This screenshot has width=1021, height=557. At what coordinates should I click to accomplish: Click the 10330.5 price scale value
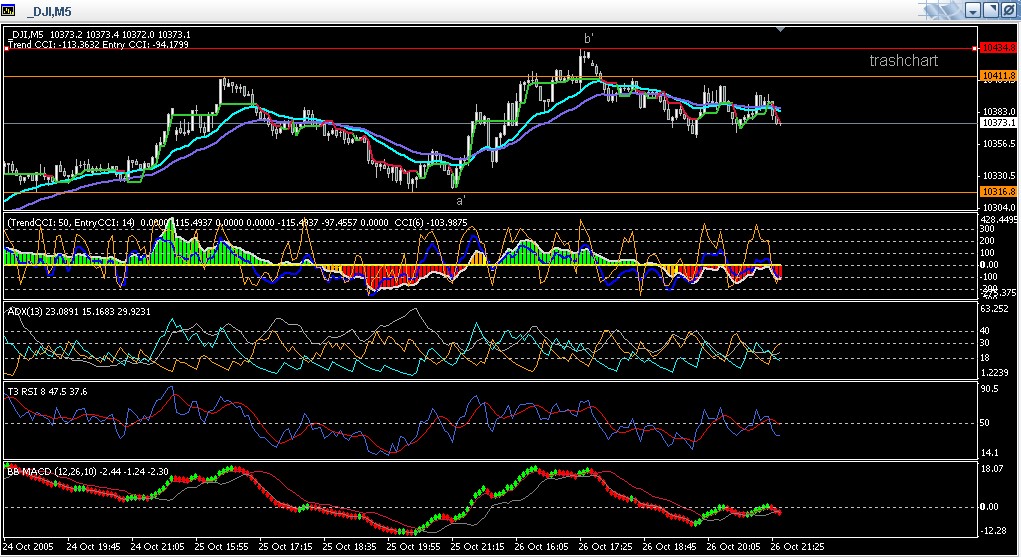click(x=998, y=175)
